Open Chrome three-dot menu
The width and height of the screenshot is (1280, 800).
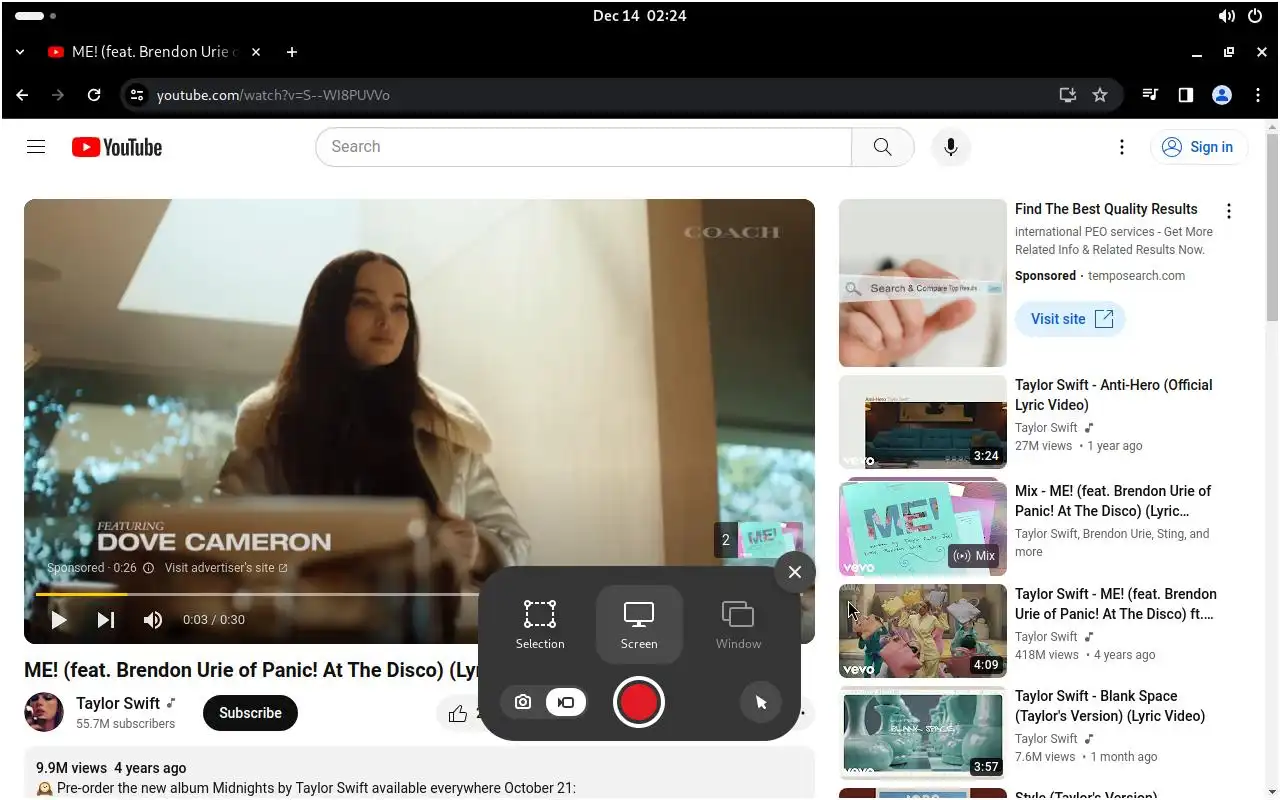[x=1258, y=95]
